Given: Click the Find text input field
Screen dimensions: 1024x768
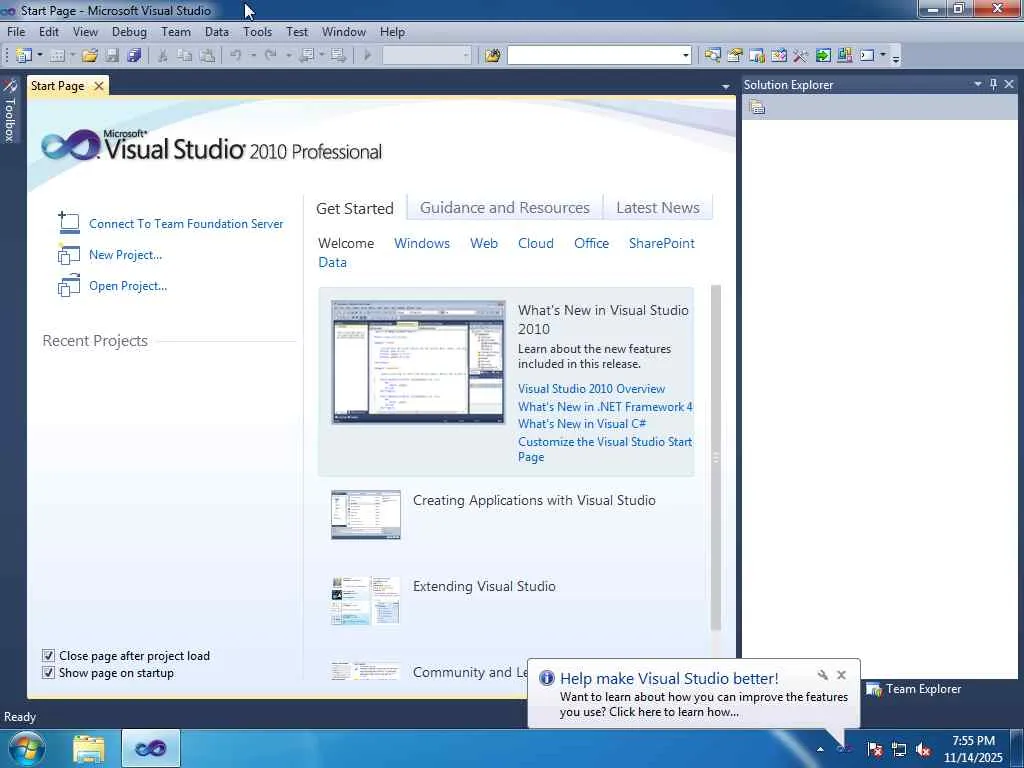Looking at the screenshot, I should (594, 56).
